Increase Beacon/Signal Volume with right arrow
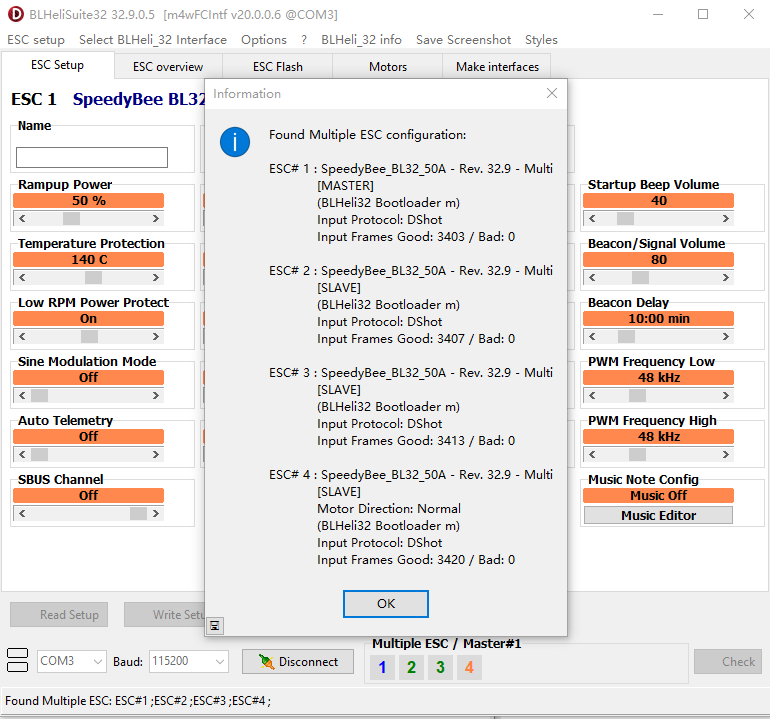The image size is (770, 719). [x=726, y=277]
